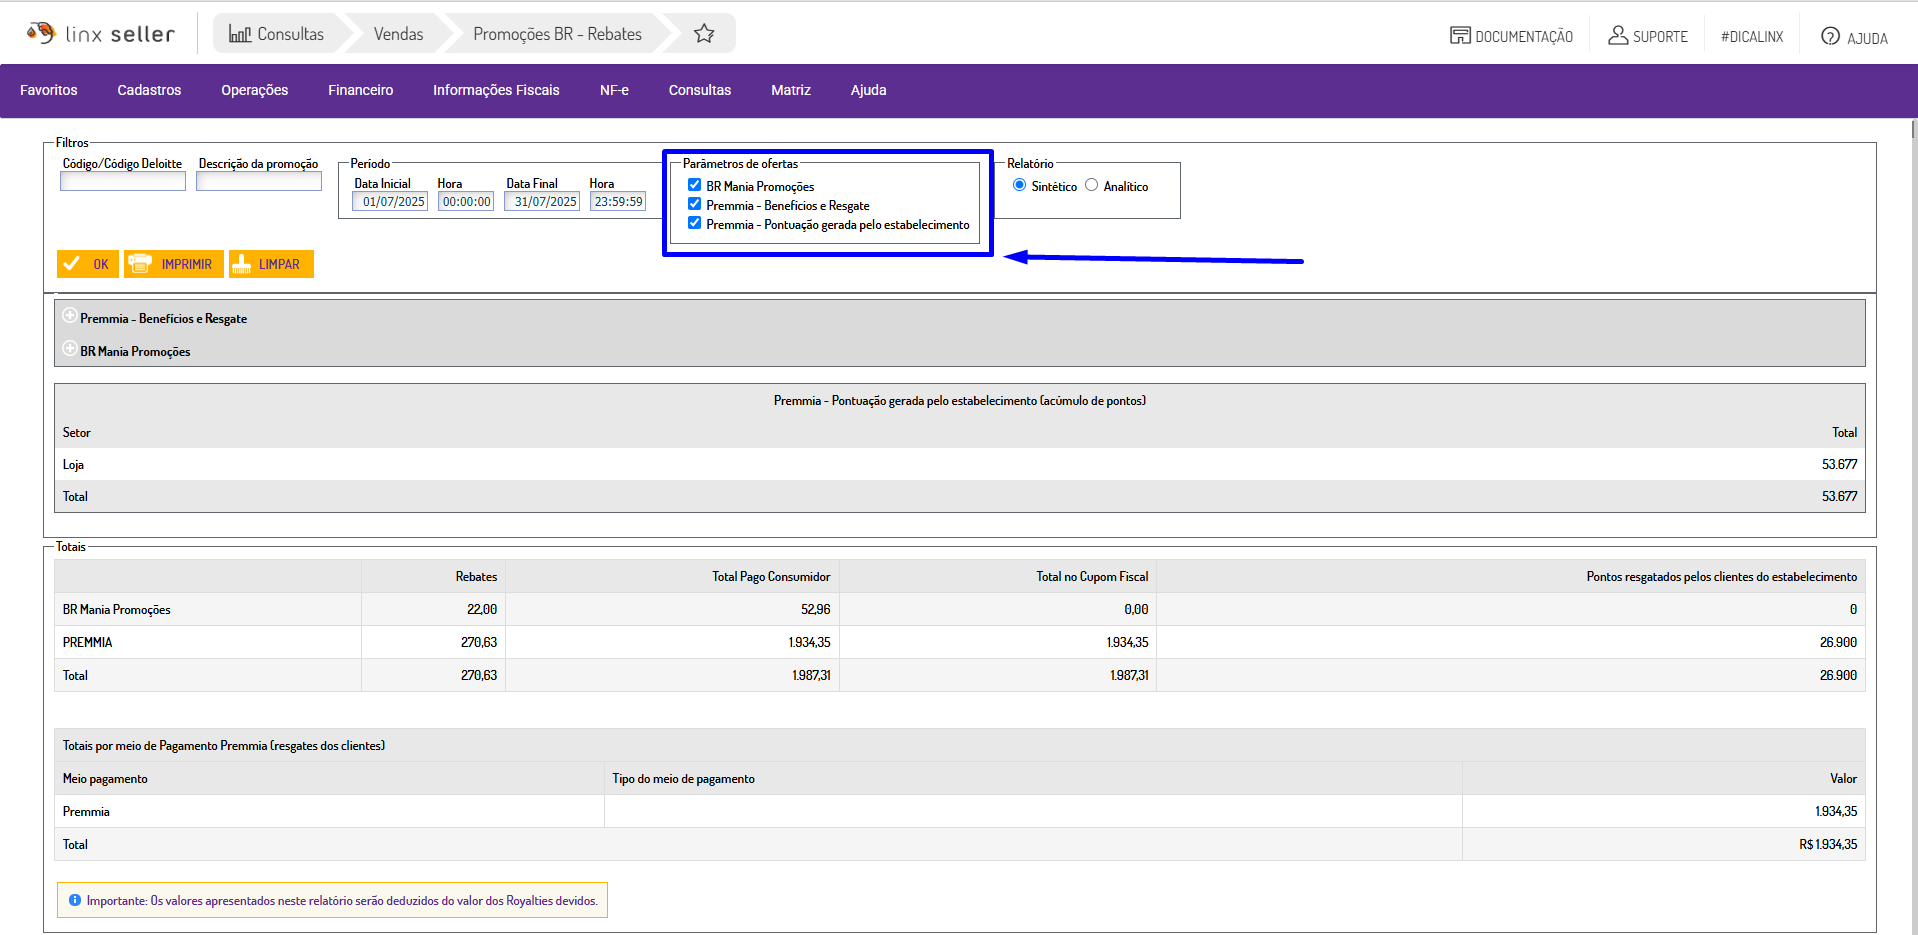Uncheck BR Mania Promoções checkbox
Screen dimensions: 1918x935
coord(694,185)
